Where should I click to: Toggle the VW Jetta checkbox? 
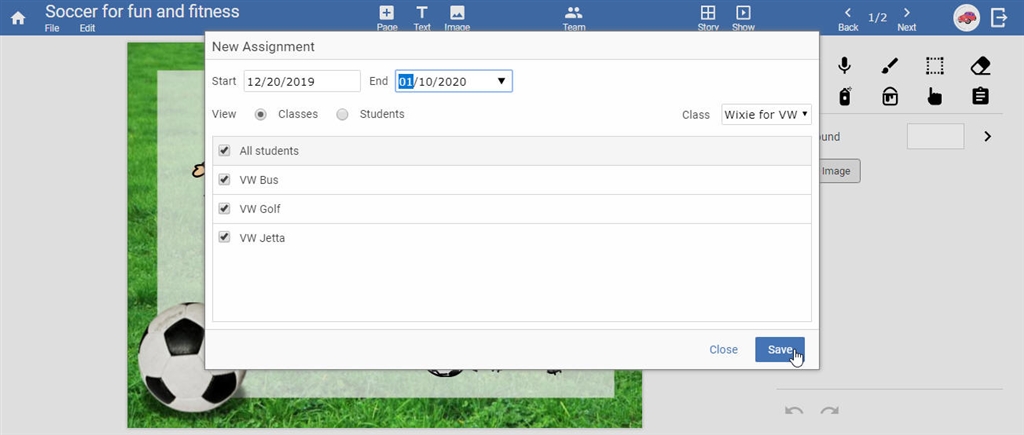tap(224, 237)
